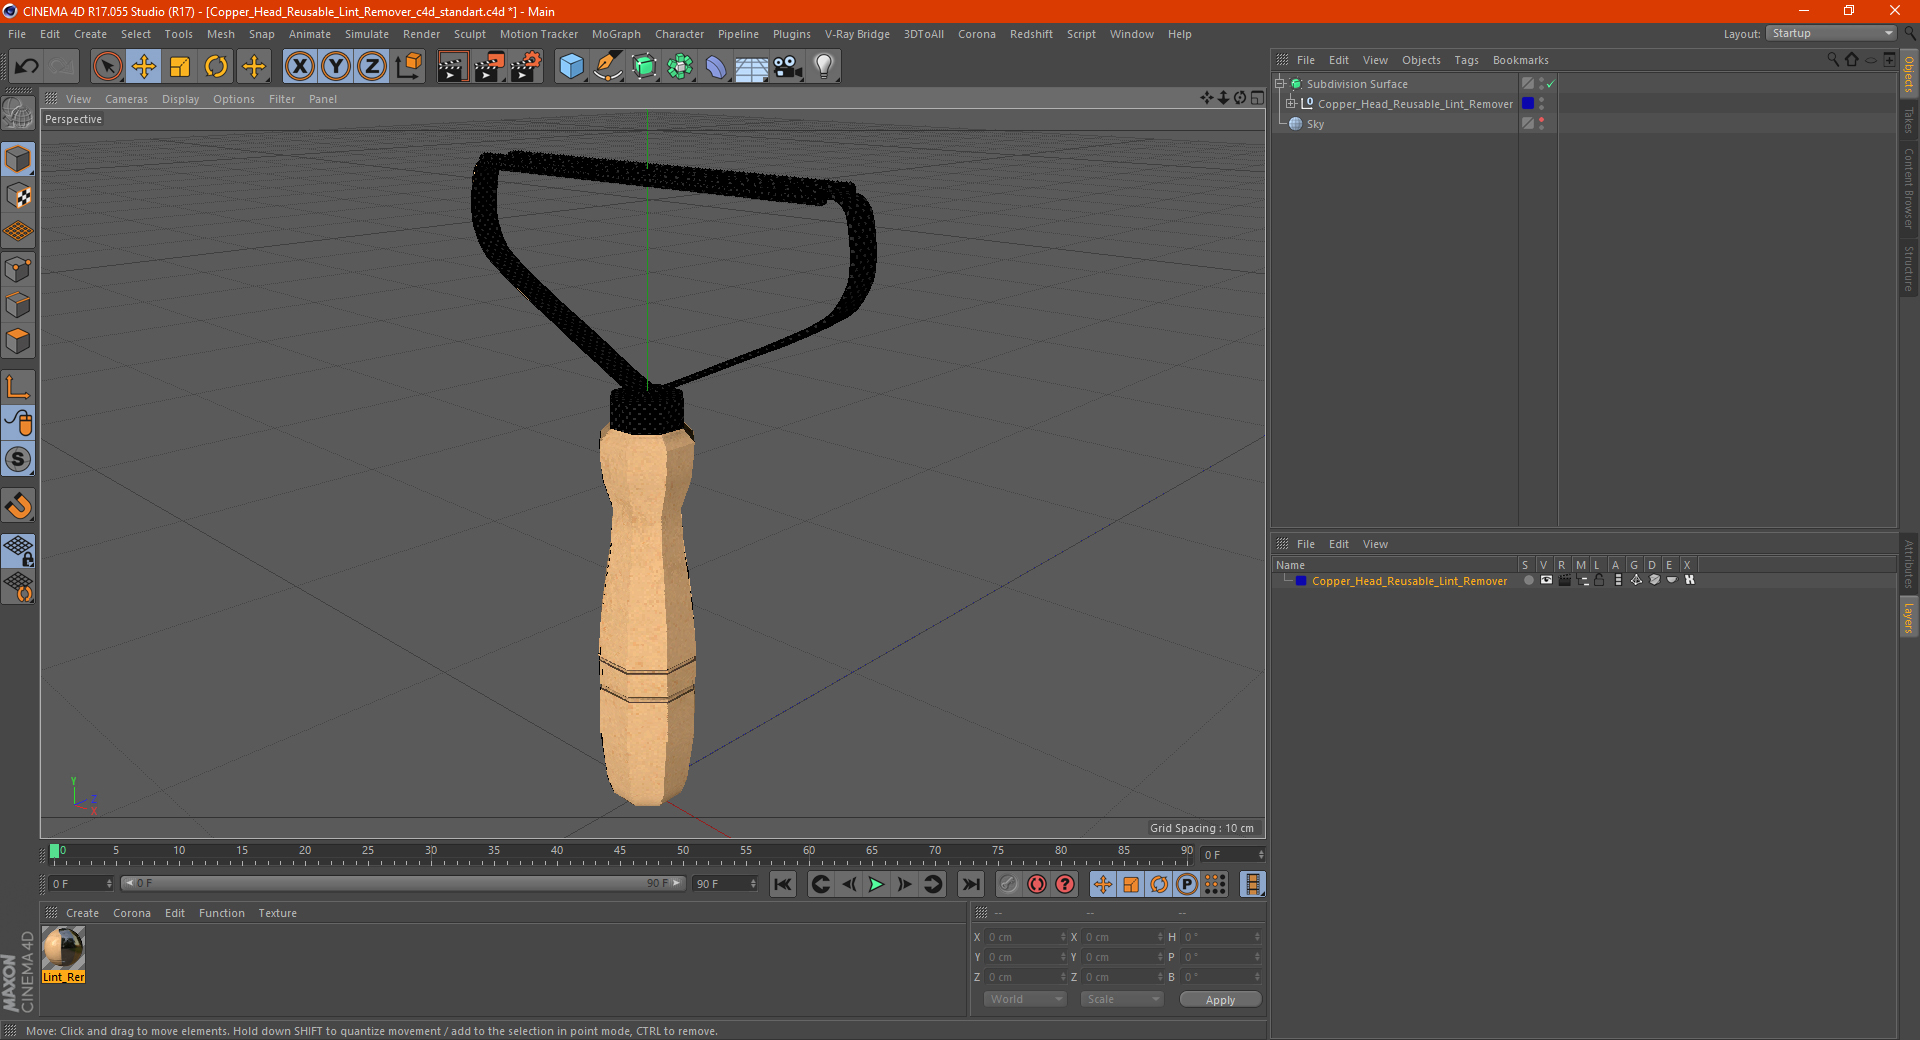1920x1040 pixels.
Task: Enable Points mode in left sidebar
Action: [18, 269]
